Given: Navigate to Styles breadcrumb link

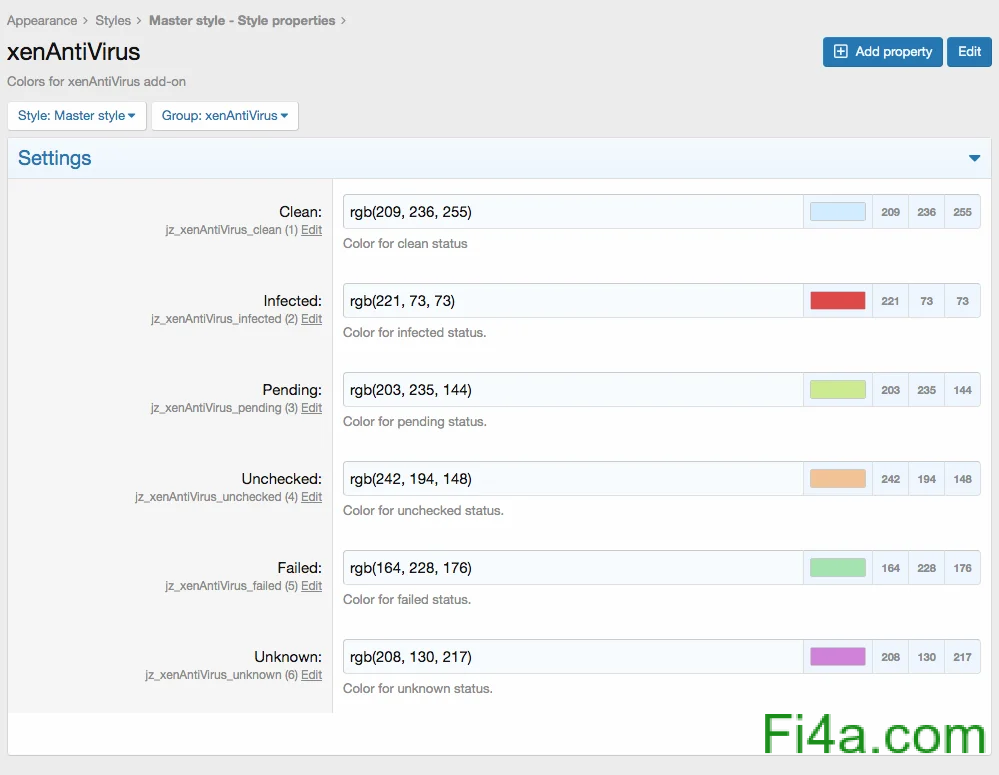Looking at the screenshot, I should coord(113,20).
